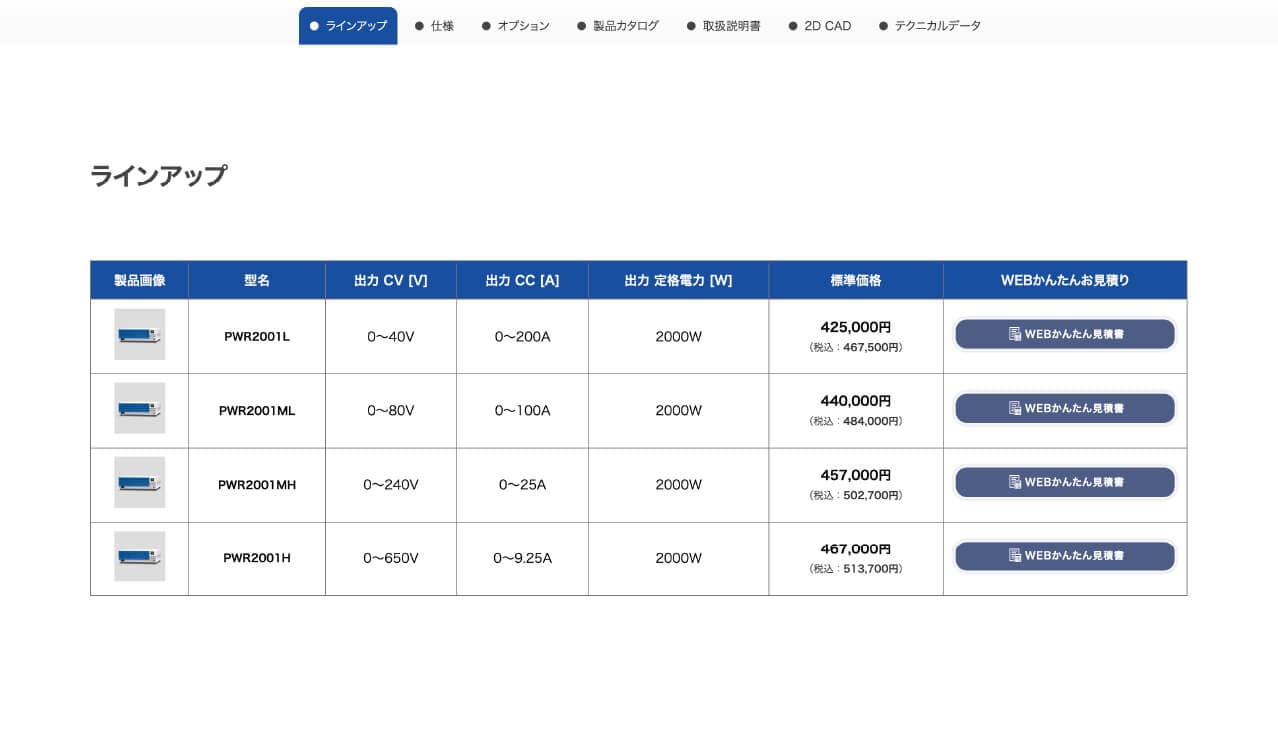Click the 出力 CC [A] column header
The height and width of the screenshot is (730, 1278).
click(522, 280)
